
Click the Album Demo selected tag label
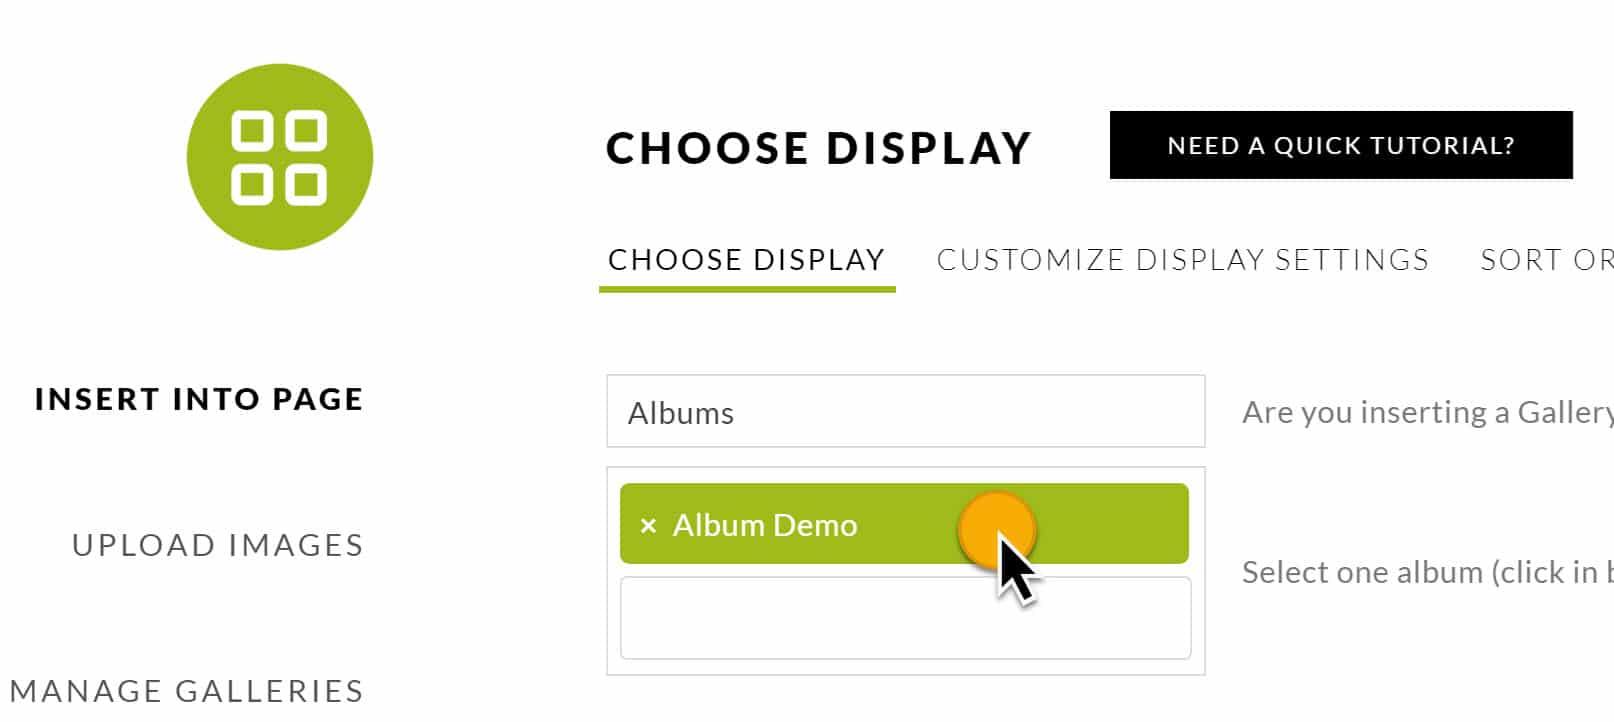pos(765,525)
